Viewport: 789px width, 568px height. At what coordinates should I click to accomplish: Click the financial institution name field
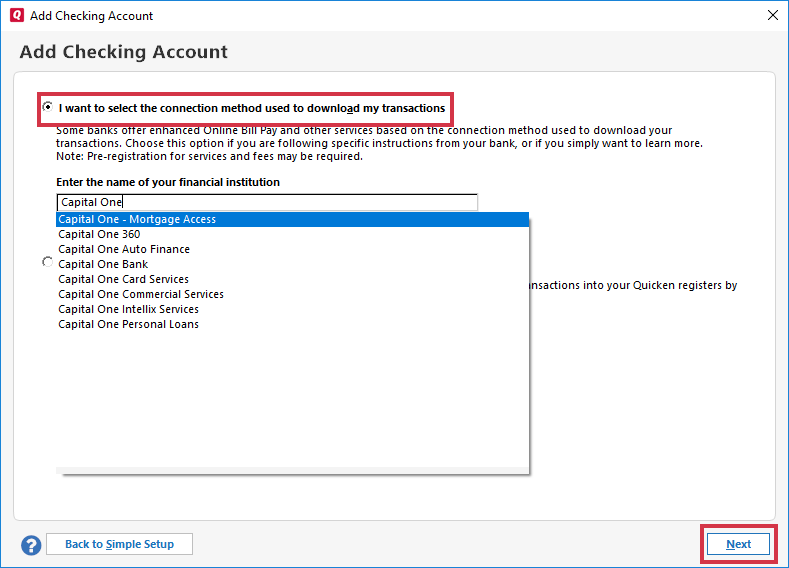[x=267, y=202]
